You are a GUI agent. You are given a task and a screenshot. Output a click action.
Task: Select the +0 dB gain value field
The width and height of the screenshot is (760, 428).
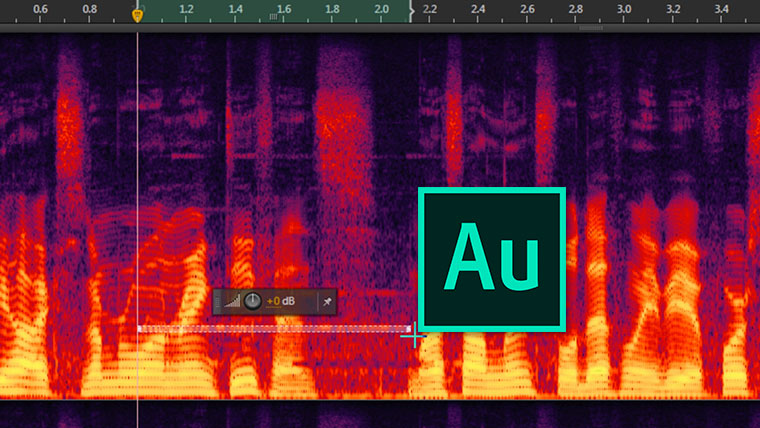point(281,301)
